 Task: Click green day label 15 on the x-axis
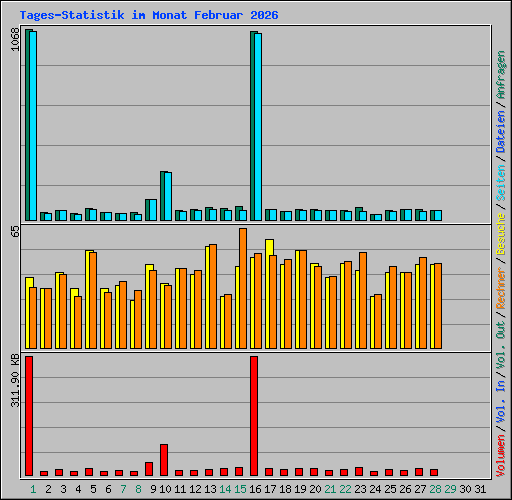(x=240, y=489)
